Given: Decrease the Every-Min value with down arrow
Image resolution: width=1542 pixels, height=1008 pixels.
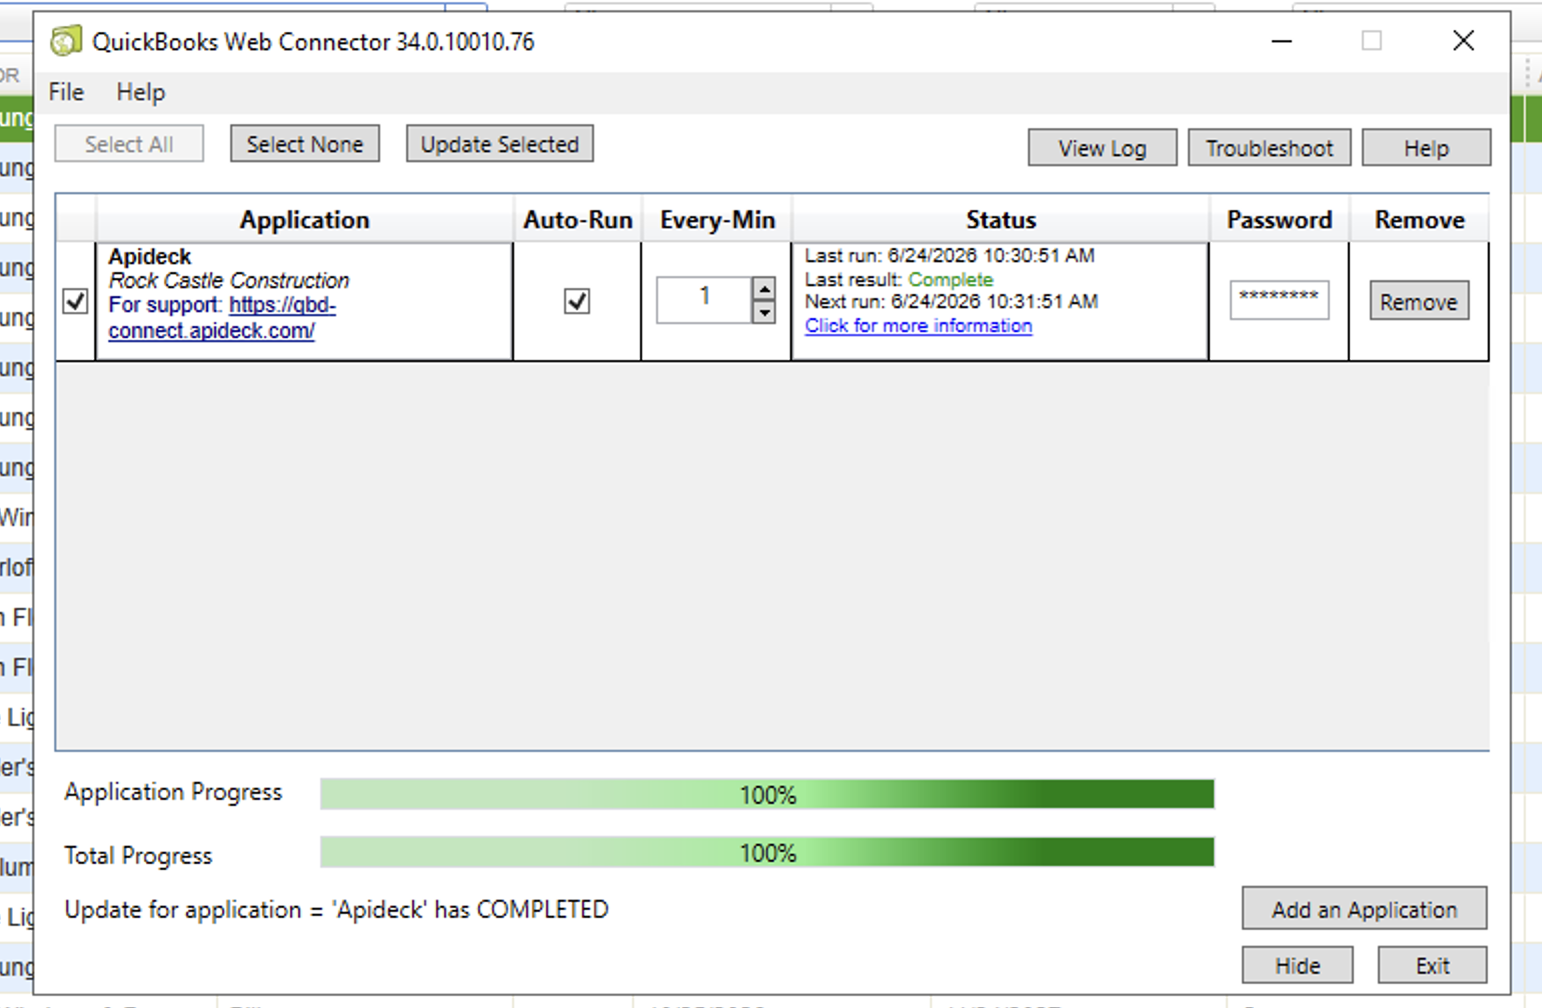Looking at the screenshot, I should pyautogui.click(x=764, y=312).
